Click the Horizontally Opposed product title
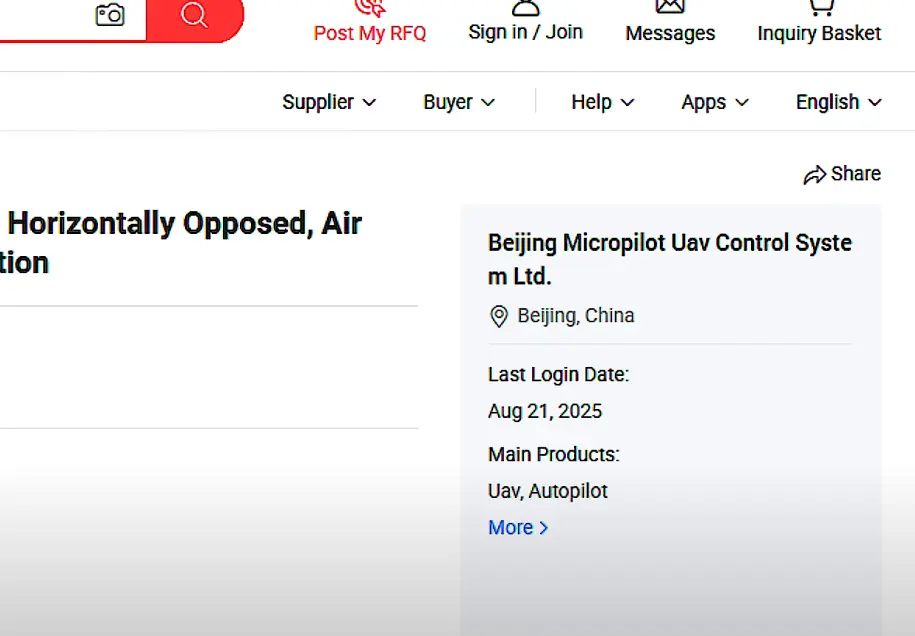Viewport: 915px width, 636px height. (181, 243)
